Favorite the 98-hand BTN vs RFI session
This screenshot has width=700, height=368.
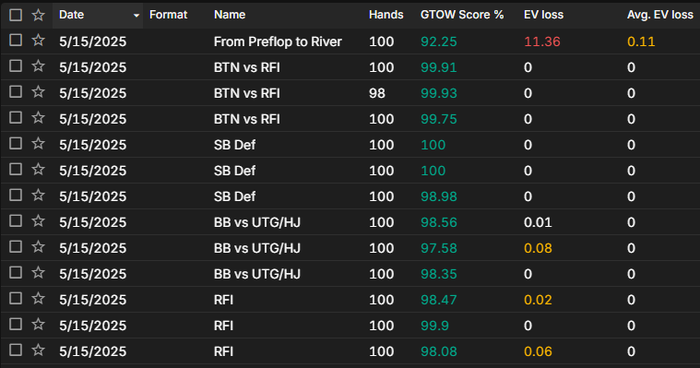38,92
